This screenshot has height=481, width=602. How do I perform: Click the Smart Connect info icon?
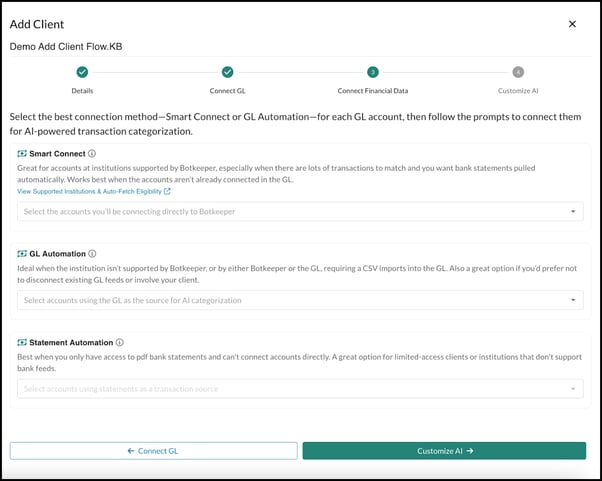point(92,154)
